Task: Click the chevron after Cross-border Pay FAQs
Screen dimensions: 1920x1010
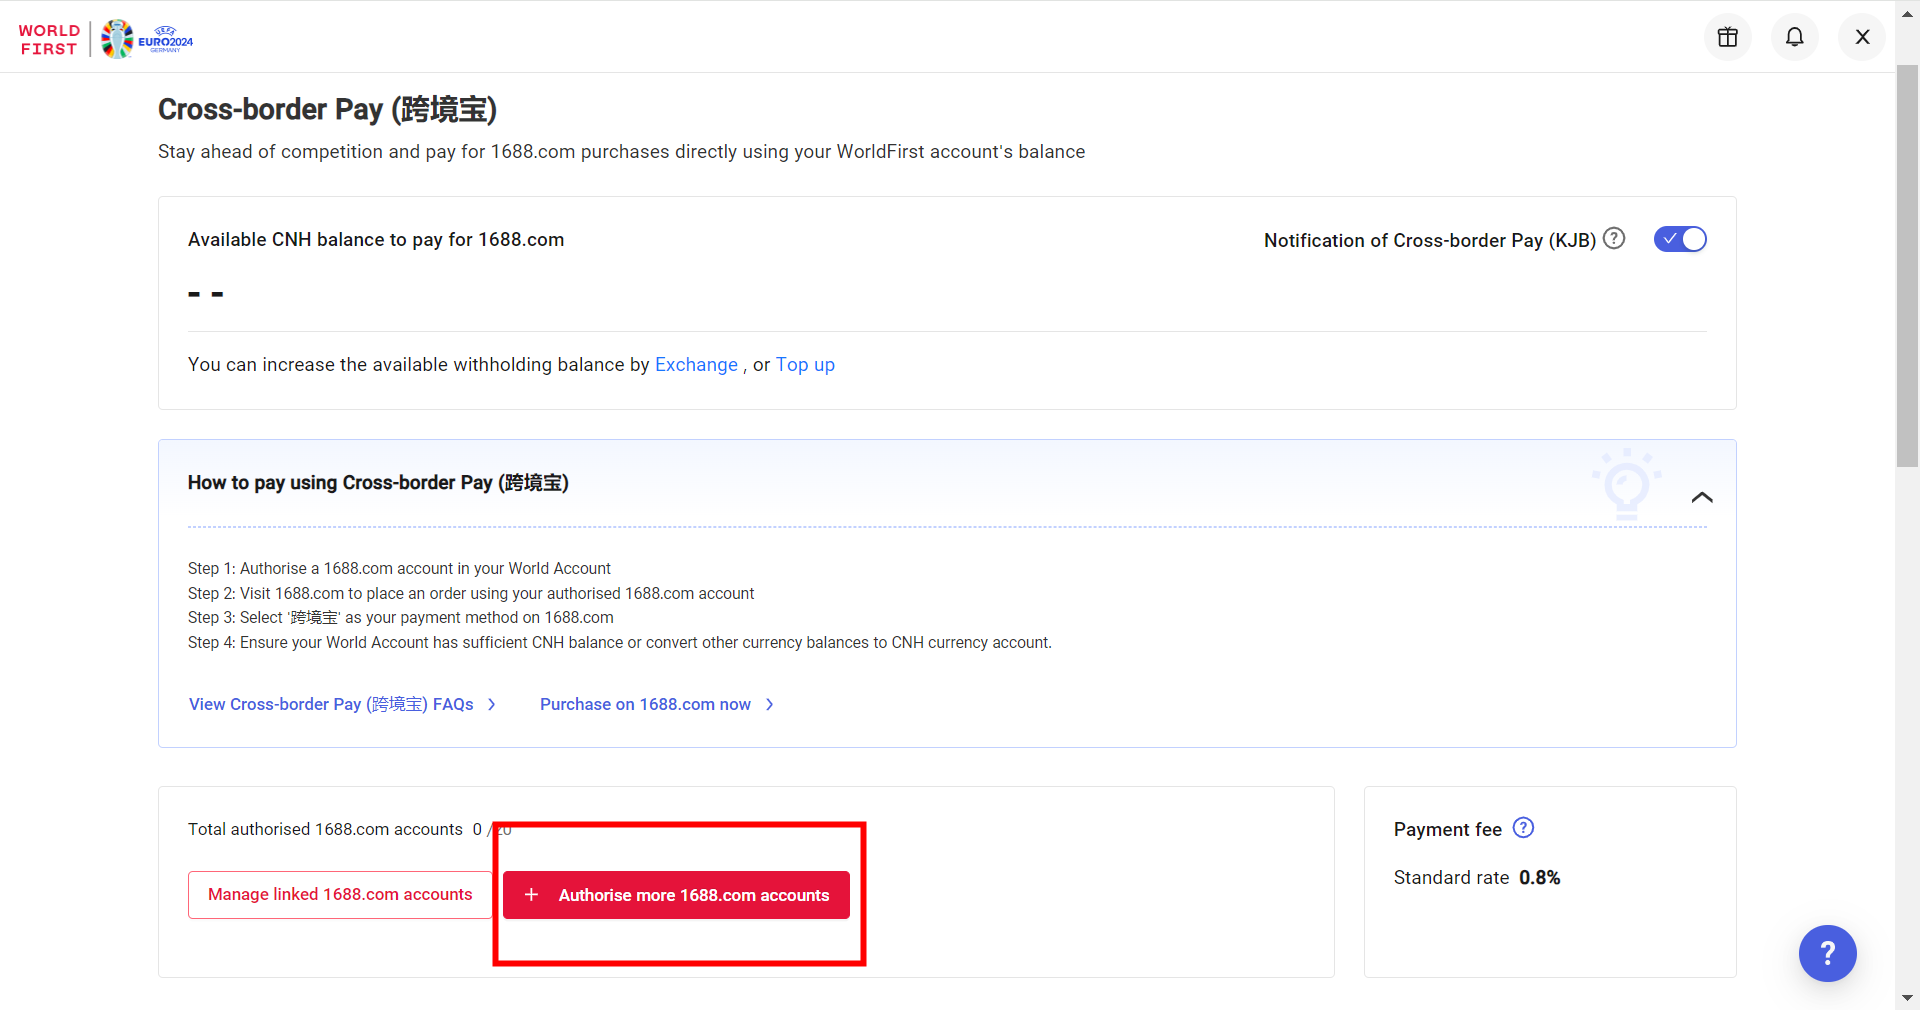Action: 492,705
